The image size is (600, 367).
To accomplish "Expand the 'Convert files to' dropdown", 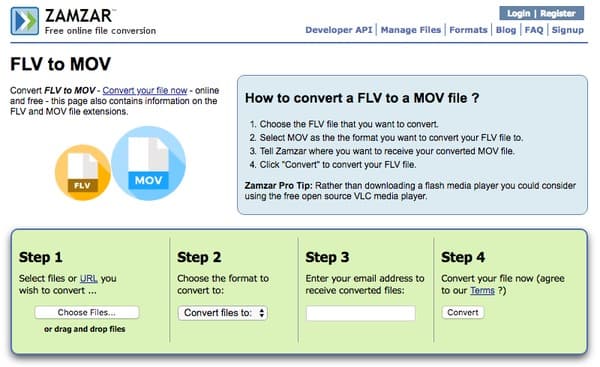I will point(223,313).
